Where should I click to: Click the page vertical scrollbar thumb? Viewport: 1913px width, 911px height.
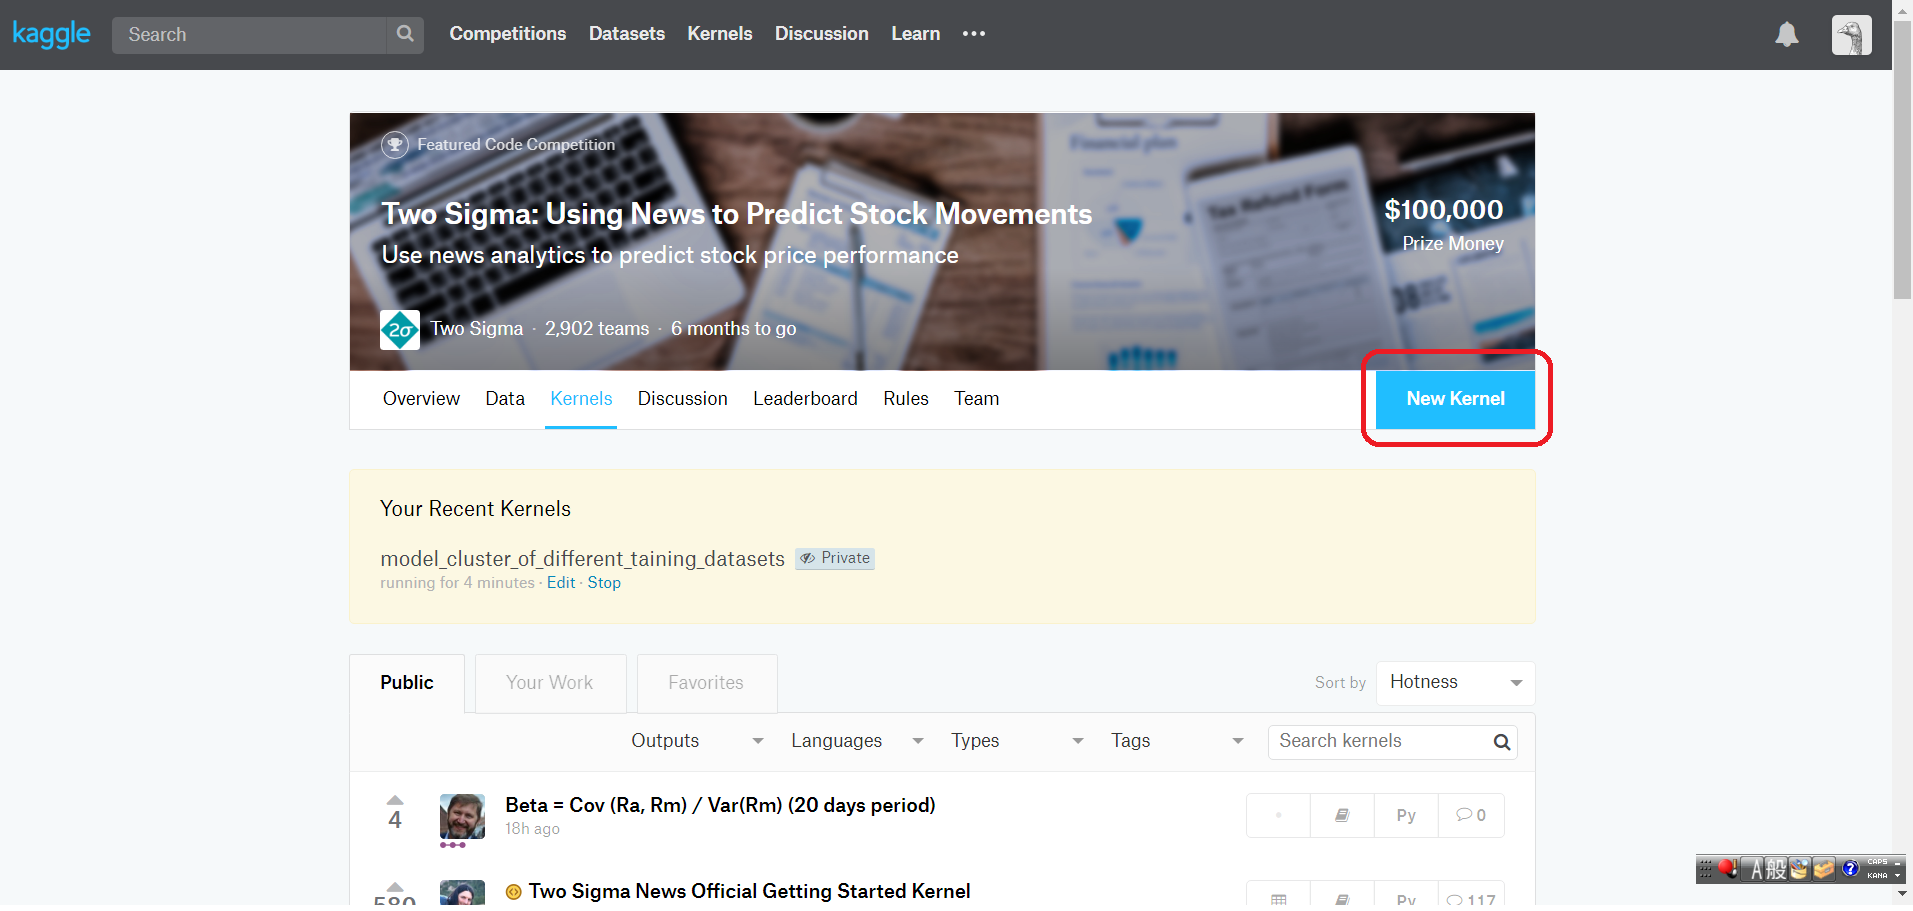(1902, 160)
